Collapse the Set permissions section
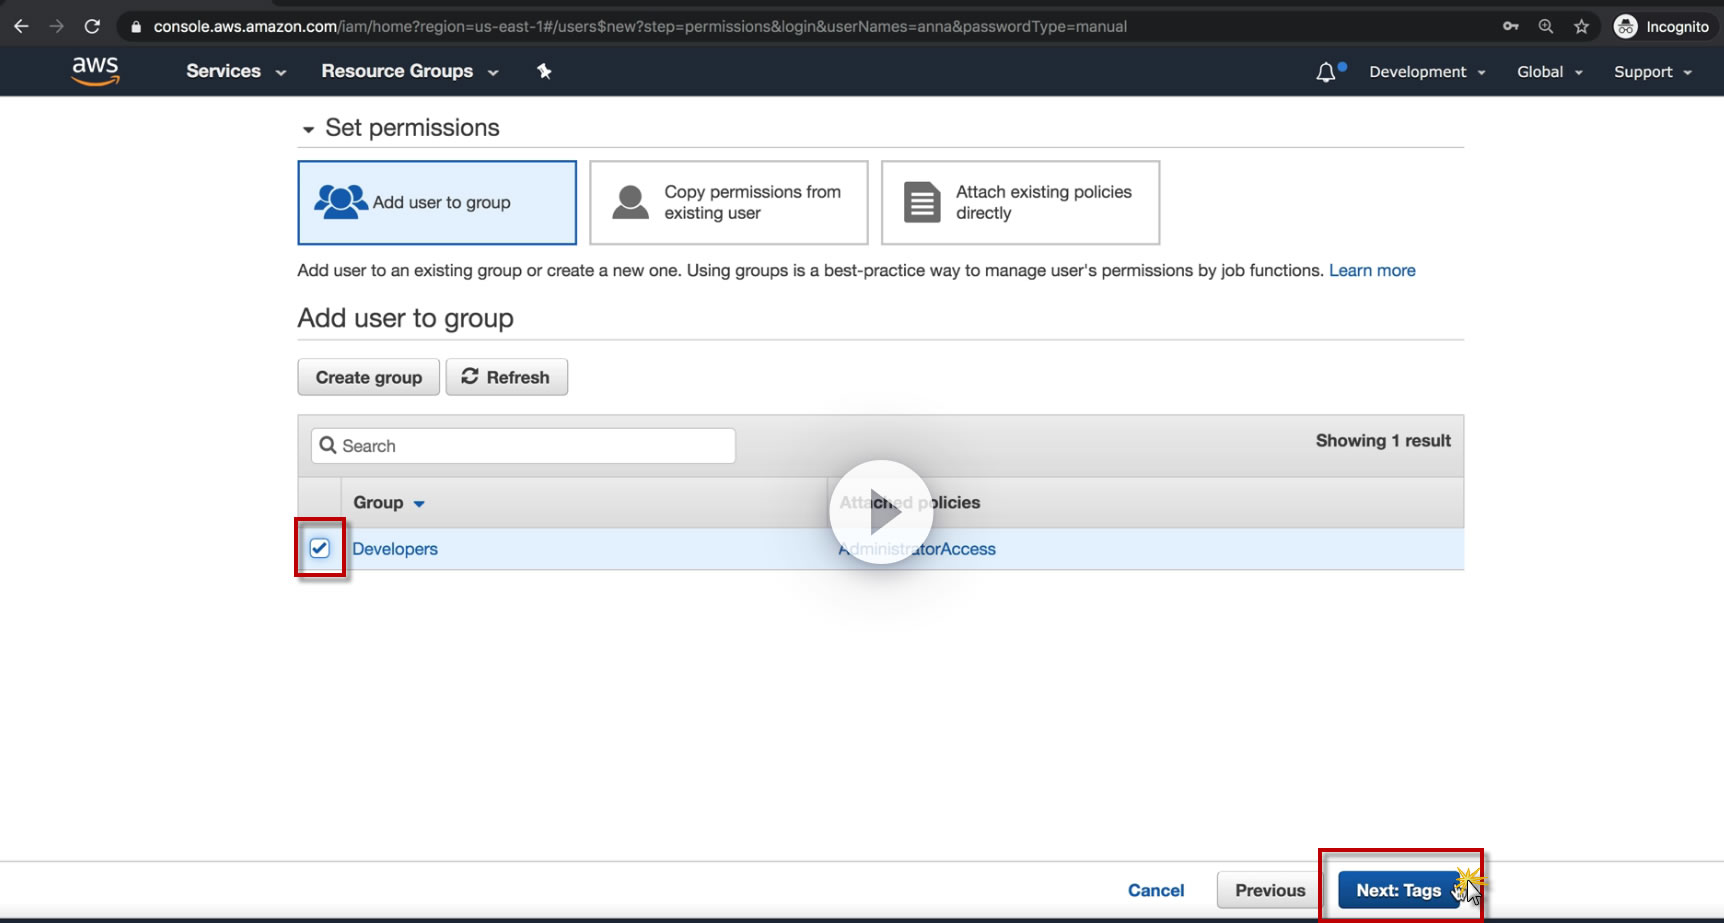The height and width of the screenshot is (923, 1724). (308, 129)
